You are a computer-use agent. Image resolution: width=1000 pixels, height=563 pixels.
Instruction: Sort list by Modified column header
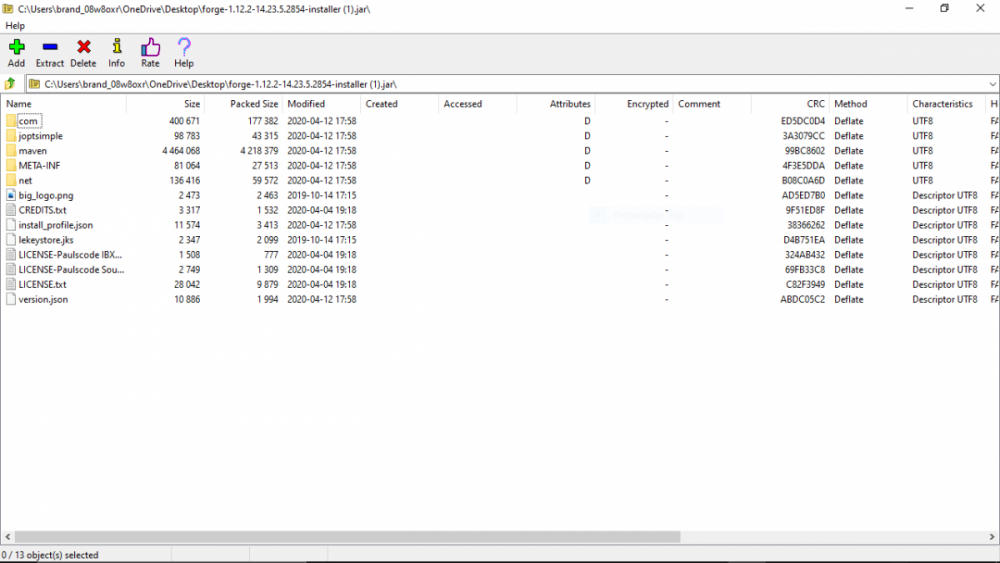[x=306, y=104]
